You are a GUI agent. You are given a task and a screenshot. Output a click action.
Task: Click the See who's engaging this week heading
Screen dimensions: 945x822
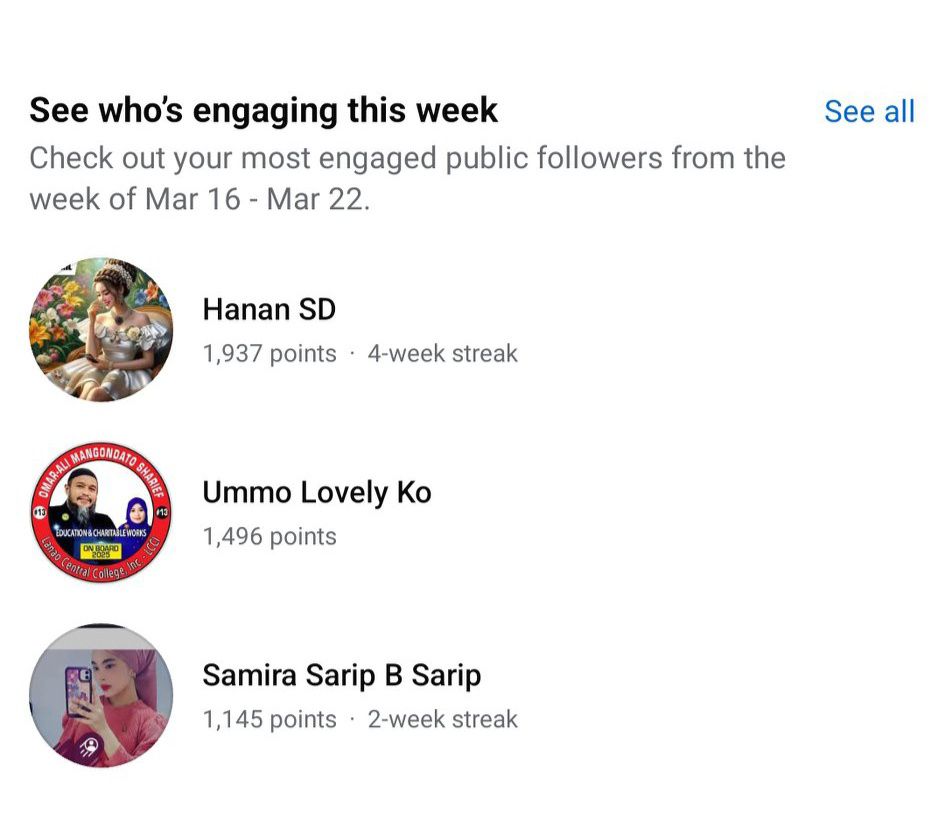point(263,111)
